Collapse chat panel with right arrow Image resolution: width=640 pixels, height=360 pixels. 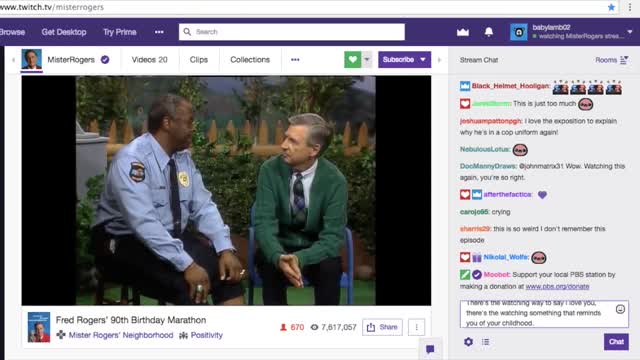pyautogui.click(x=440, y=60)
